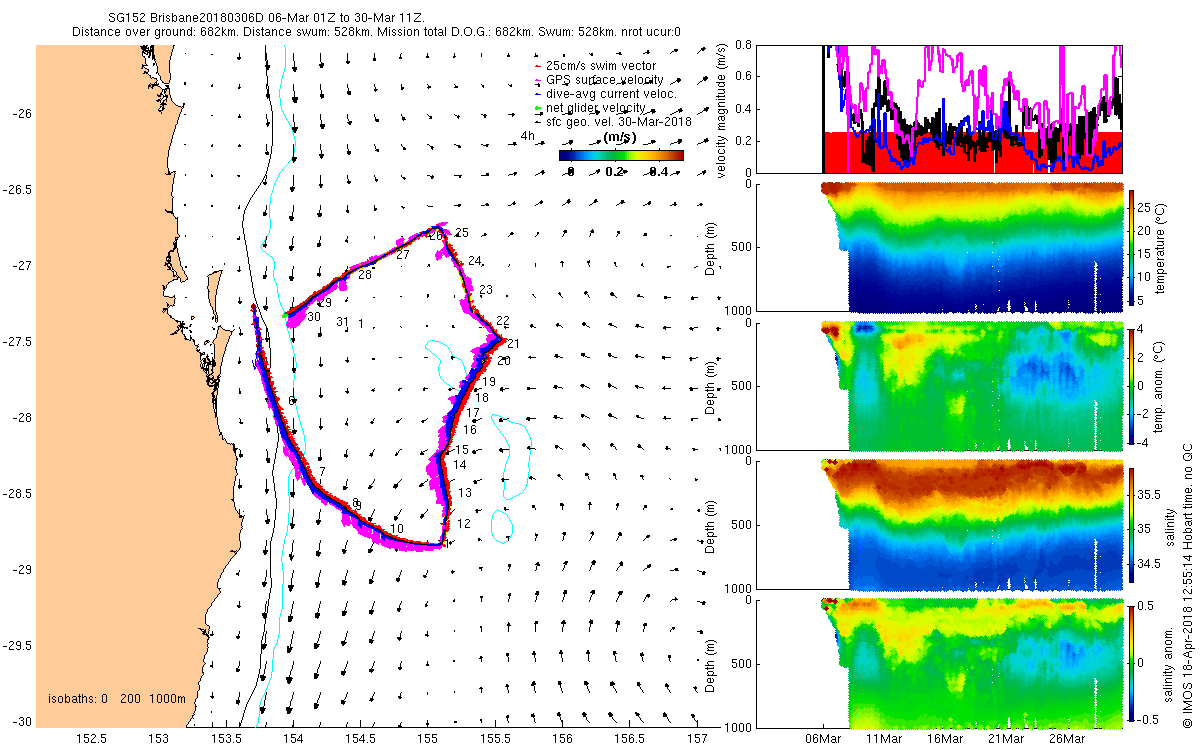Click the day 13 label on glider track

[x=465, y=493]
